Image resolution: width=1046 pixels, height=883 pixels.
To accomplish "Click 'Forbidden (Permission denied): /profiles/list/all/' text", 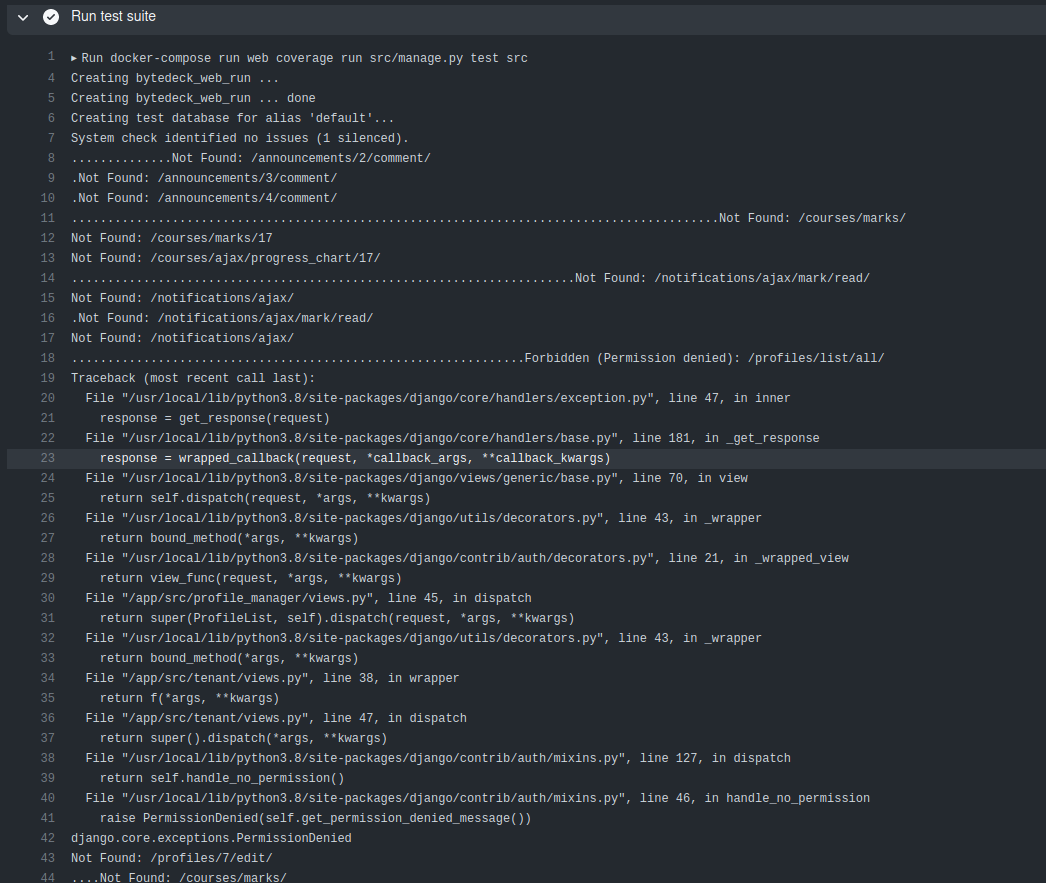I will point(704,358).
